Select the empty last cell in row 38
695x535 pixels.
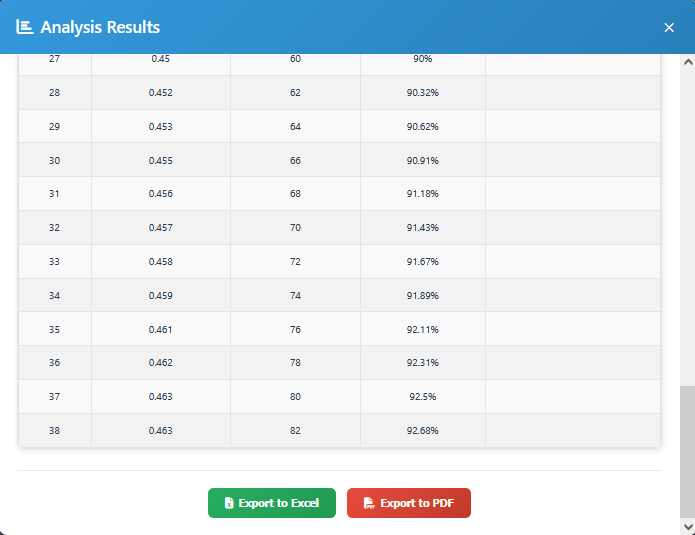[572, 431]
